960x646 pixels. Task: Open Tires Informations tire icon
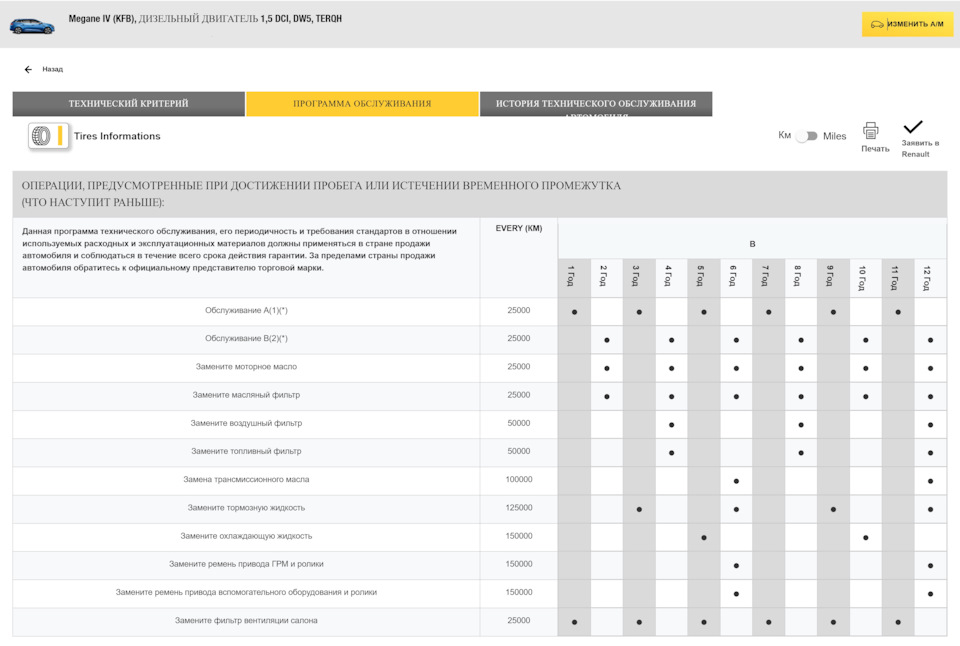[48, 136]
